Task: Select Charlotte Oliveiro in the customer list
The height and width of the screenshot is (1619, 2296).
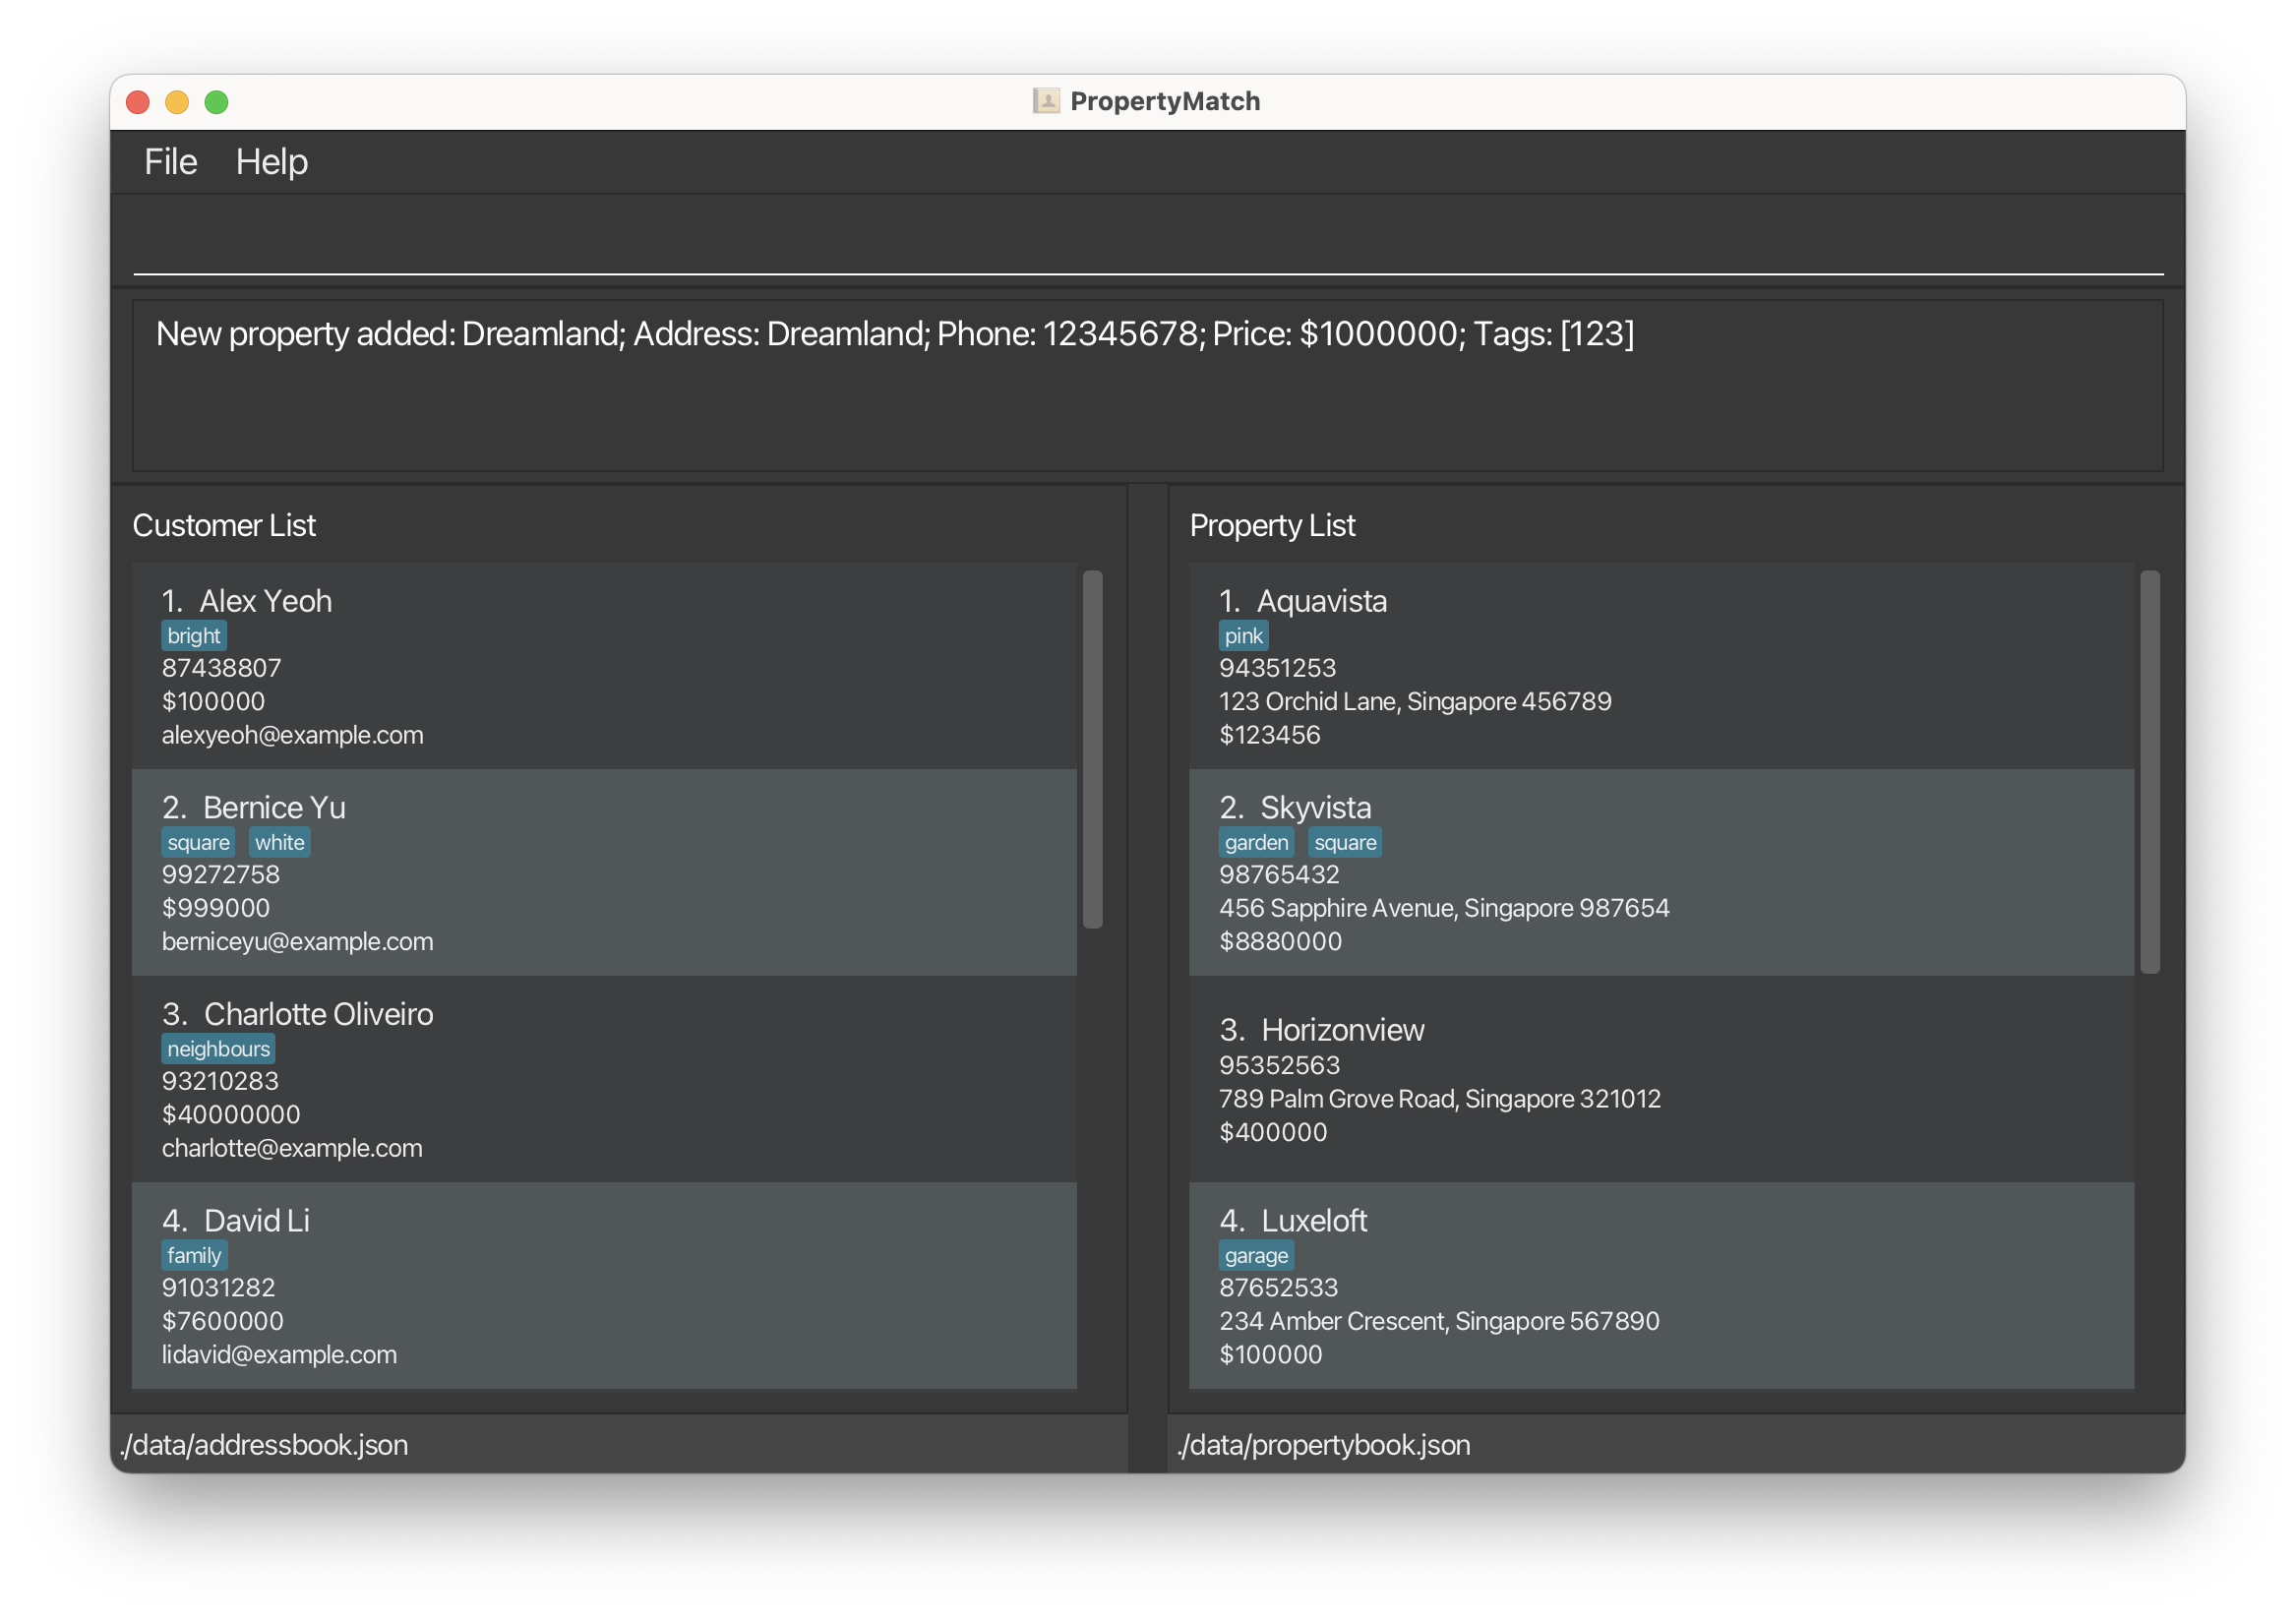Action: [x=603, y=1079]
